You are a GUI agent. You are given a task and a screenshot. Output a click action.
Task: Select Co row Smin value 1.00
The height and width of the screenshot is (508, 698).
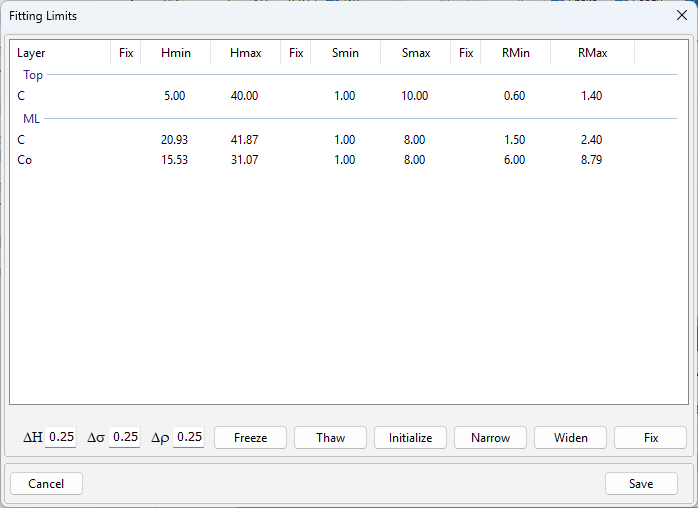tap(345, 160)
